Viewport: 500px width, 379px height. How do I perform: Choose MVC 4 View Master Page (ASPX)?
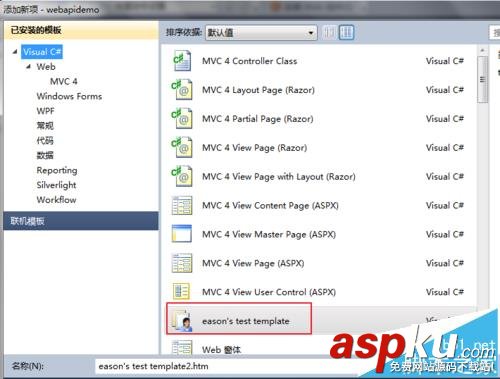269,235
